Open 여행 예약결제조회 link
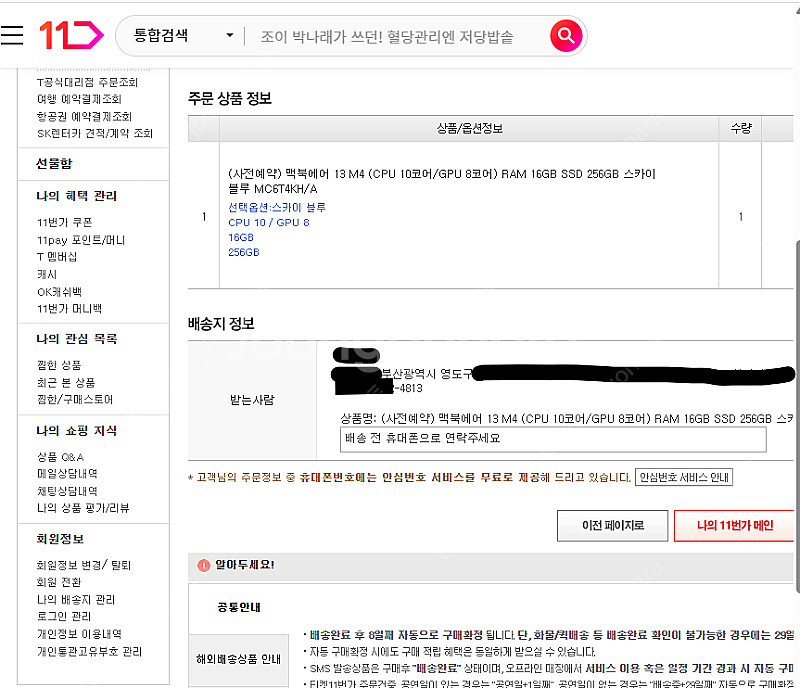The width and height of the screenshot is (800, 688). pos(79,99)
